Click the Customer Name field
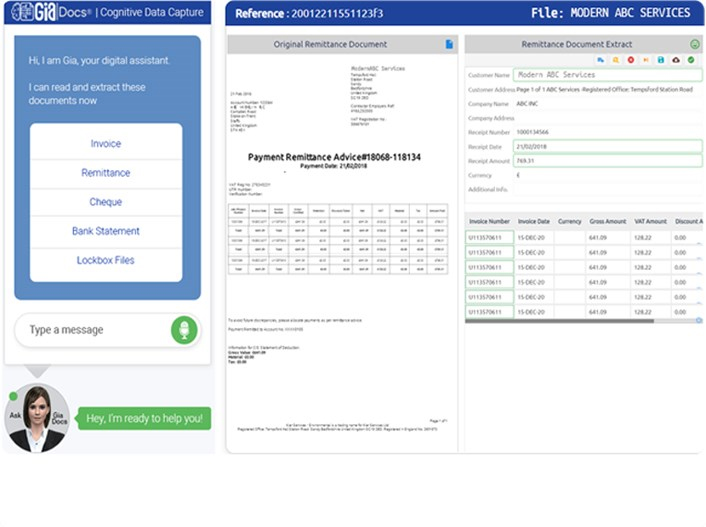 [x=607, y=75]
